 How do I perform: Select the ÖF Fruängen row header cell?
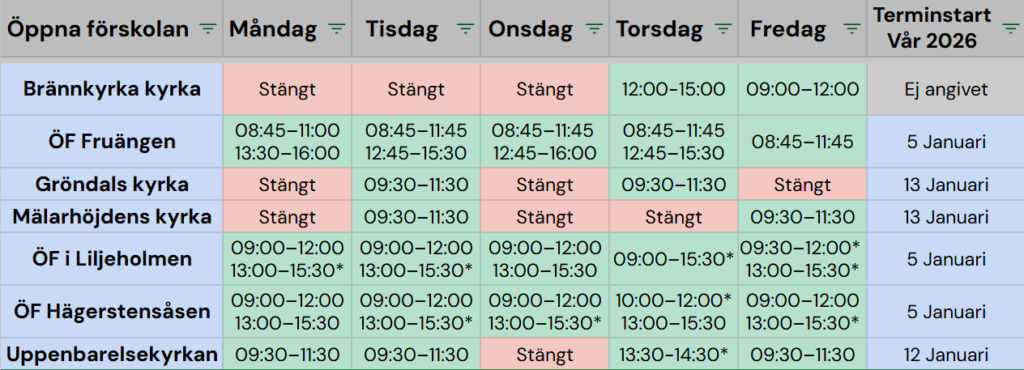[x=112, y=141]
